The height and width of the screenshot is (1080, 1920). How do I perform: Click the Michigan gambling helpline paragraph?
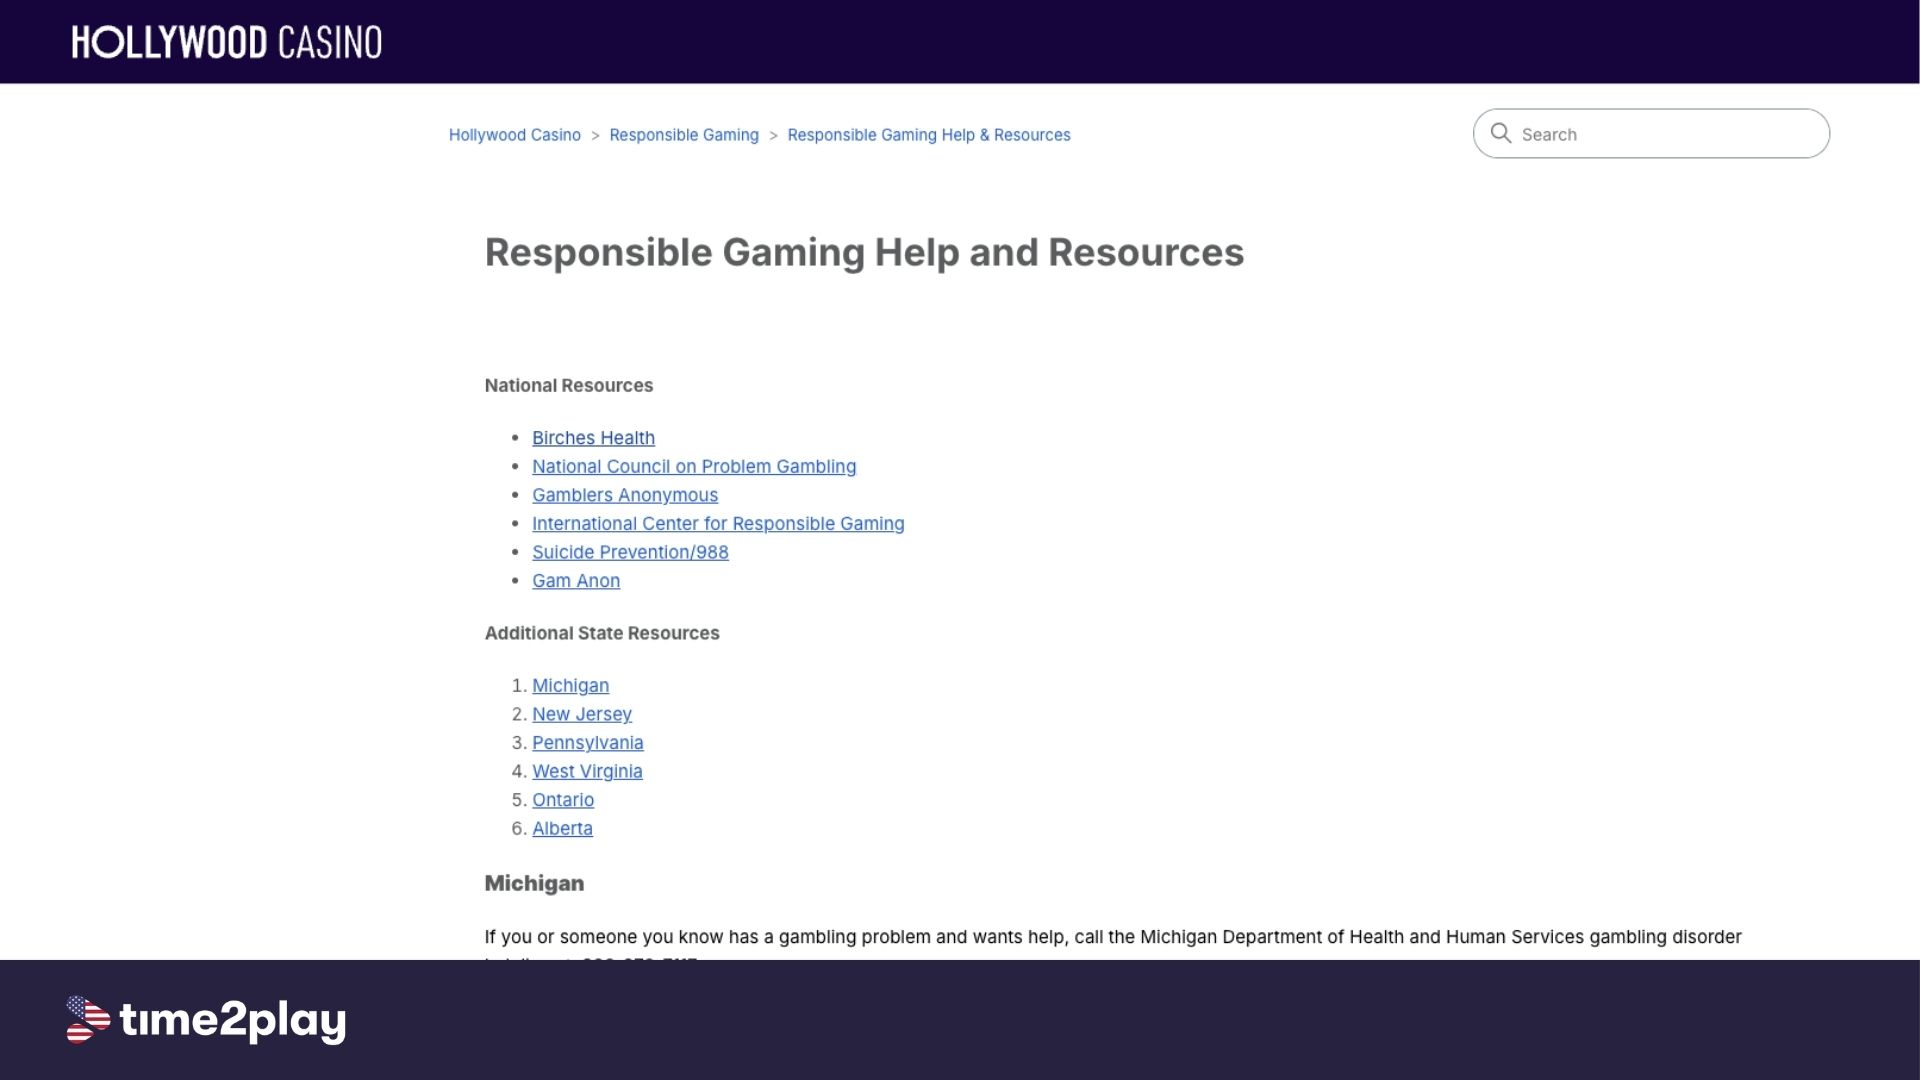tap(1113, 944)
